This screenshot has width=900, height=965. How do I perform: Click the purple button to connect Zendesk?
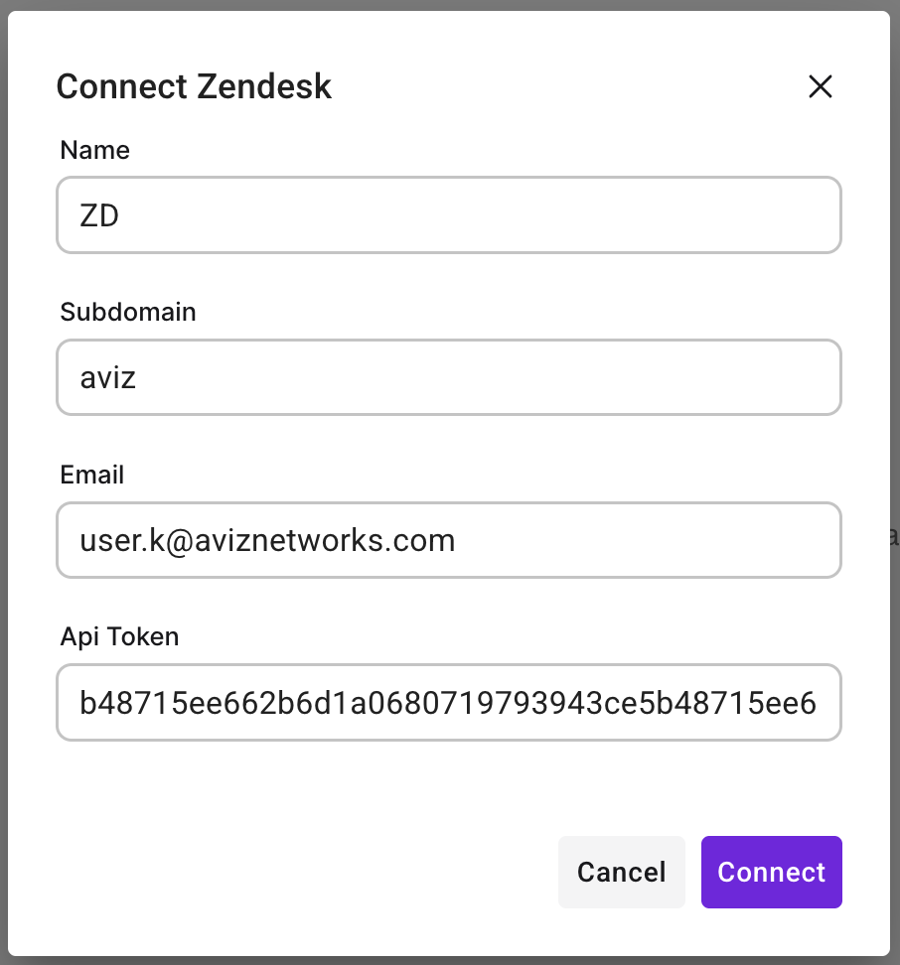771,872
